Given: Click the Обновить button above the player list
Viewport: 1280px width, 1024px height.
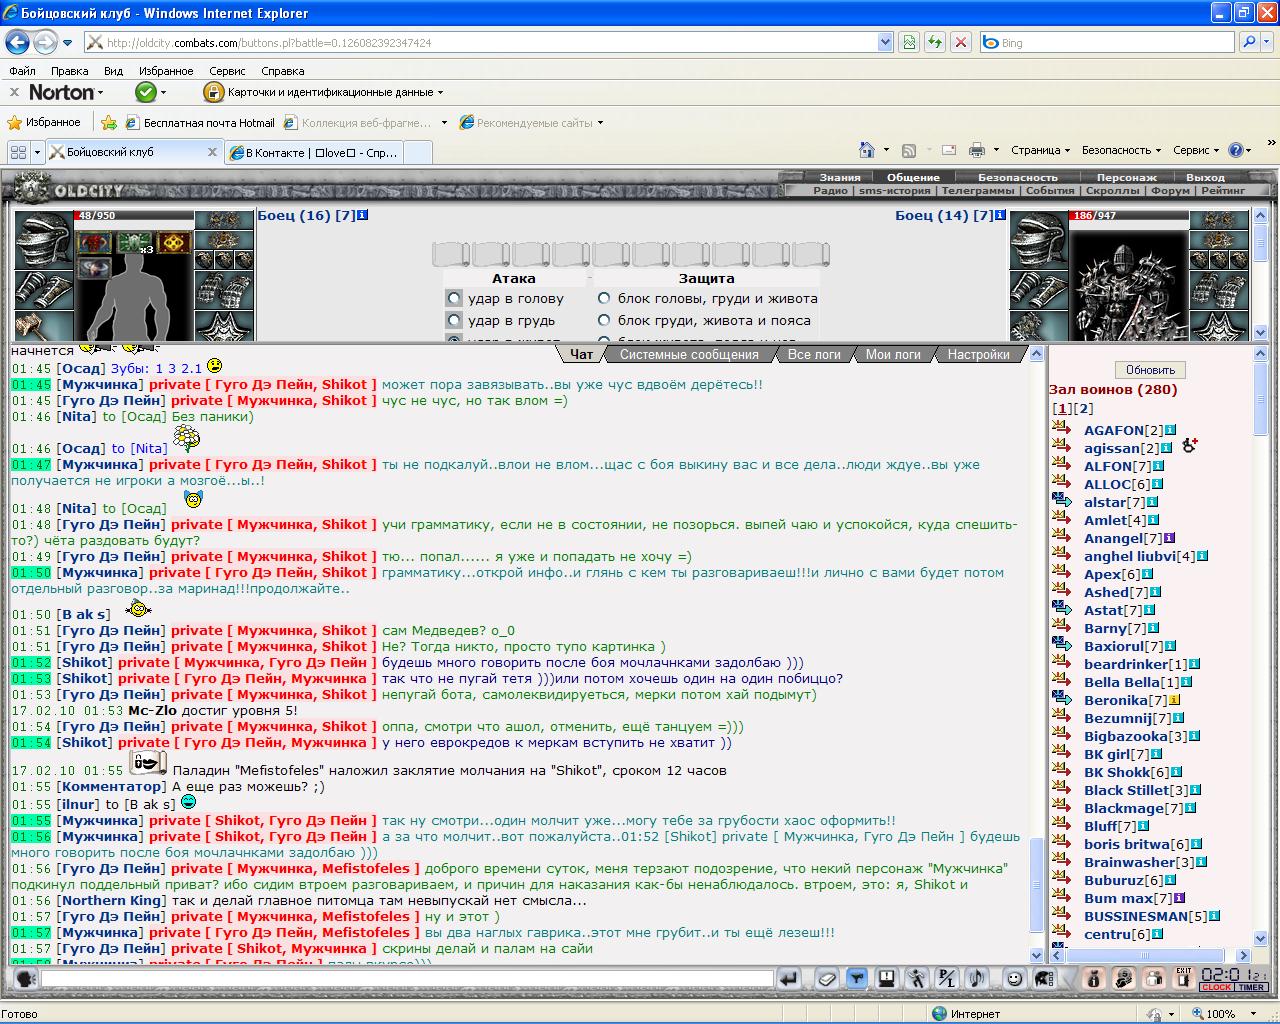Looking at the screenshot, I should 1150,370.
